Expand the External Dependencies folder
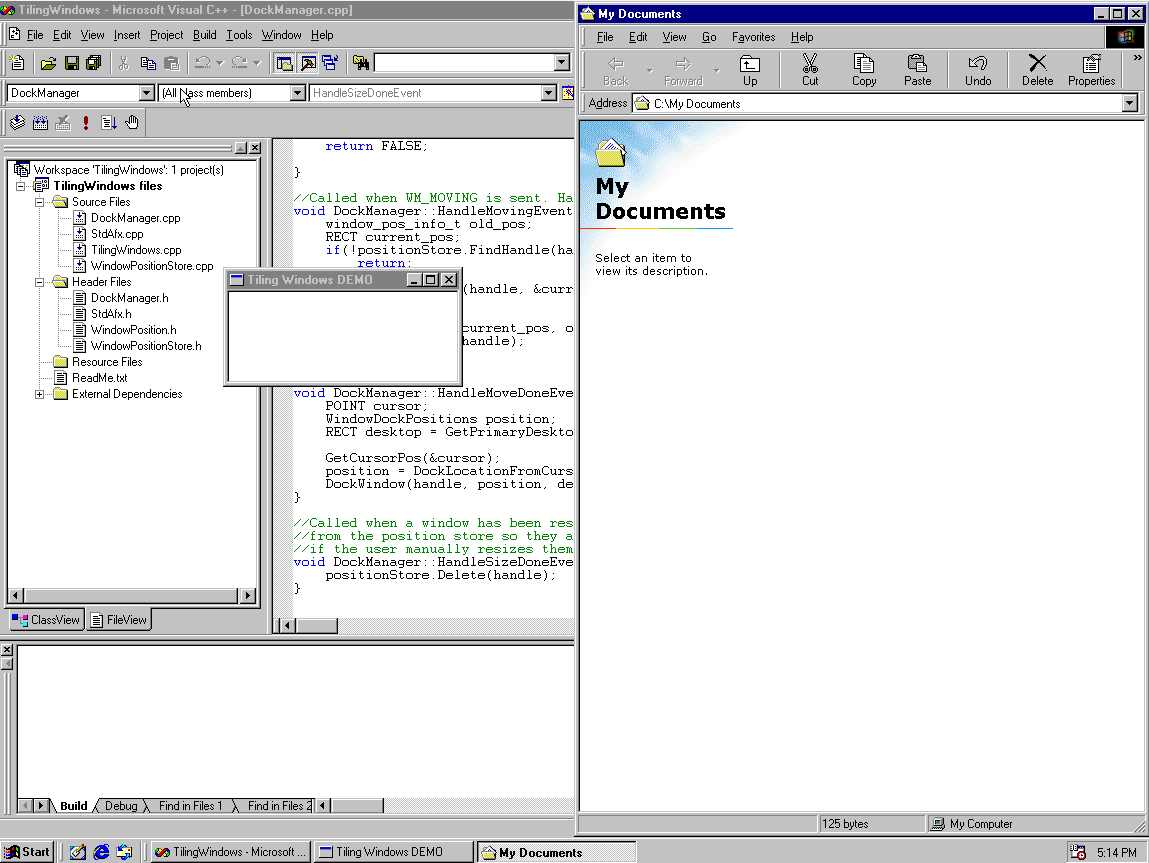 [x=40, y=394]
